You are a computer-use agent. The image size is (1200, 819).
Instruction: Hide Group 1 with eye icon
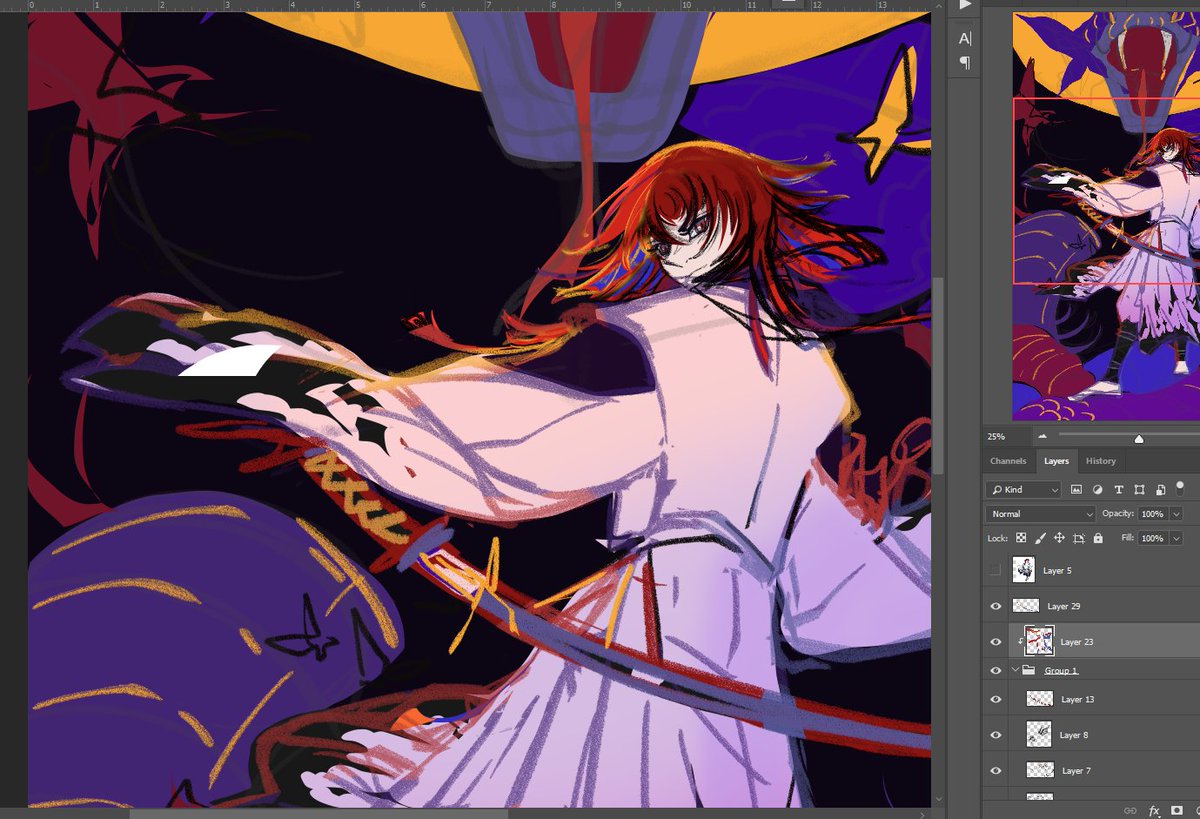click(x=995, y=670)
